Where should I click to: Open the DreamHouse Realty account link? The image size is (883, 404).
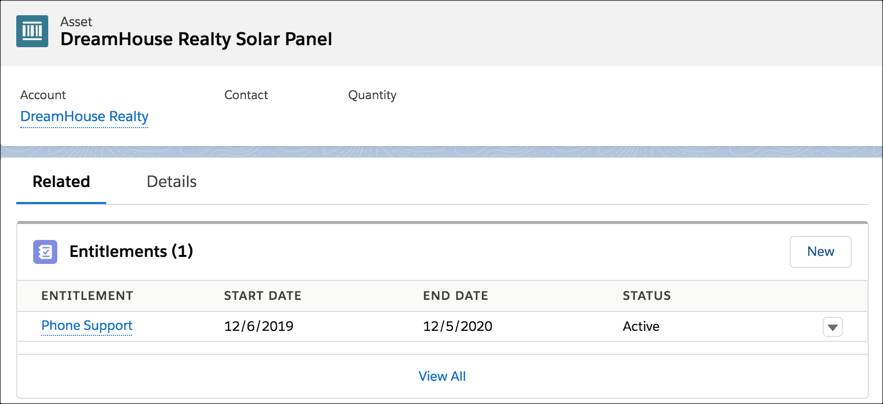coord(84,117)
